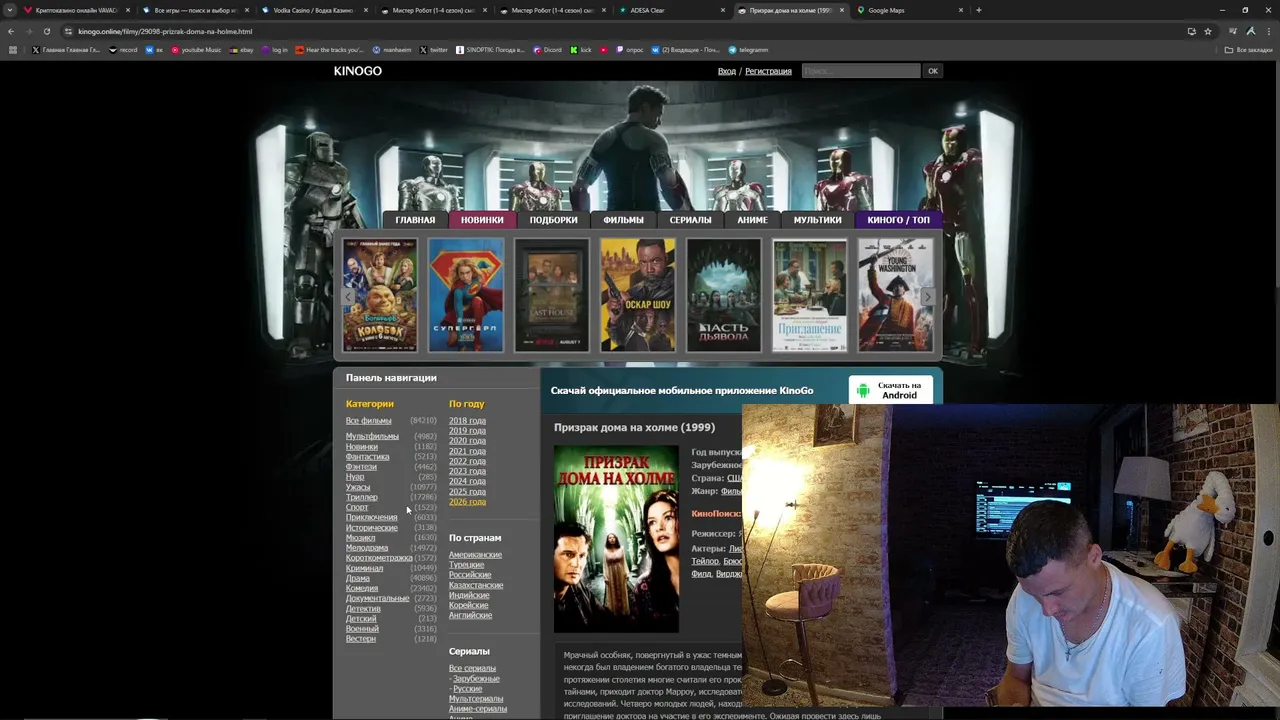This screenshot has width=1280, height=720.
Task: Slide the poster carousel right with arrow
Action: [x=927, y=297]
